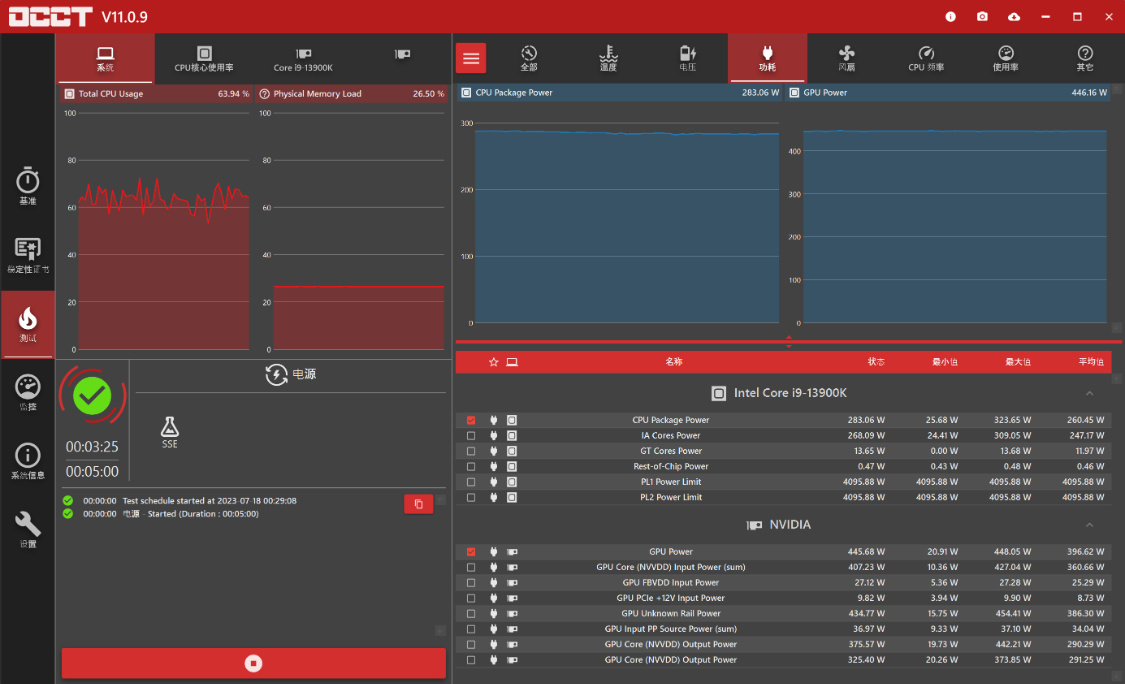Show the CPU Frequency sensors tab

(x=926, y=59)
